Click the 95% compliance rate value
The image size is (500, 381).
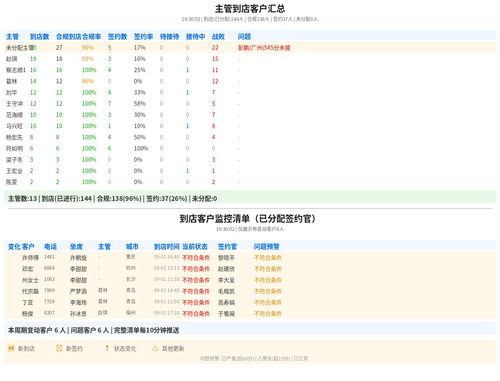(x=88, y=59)
